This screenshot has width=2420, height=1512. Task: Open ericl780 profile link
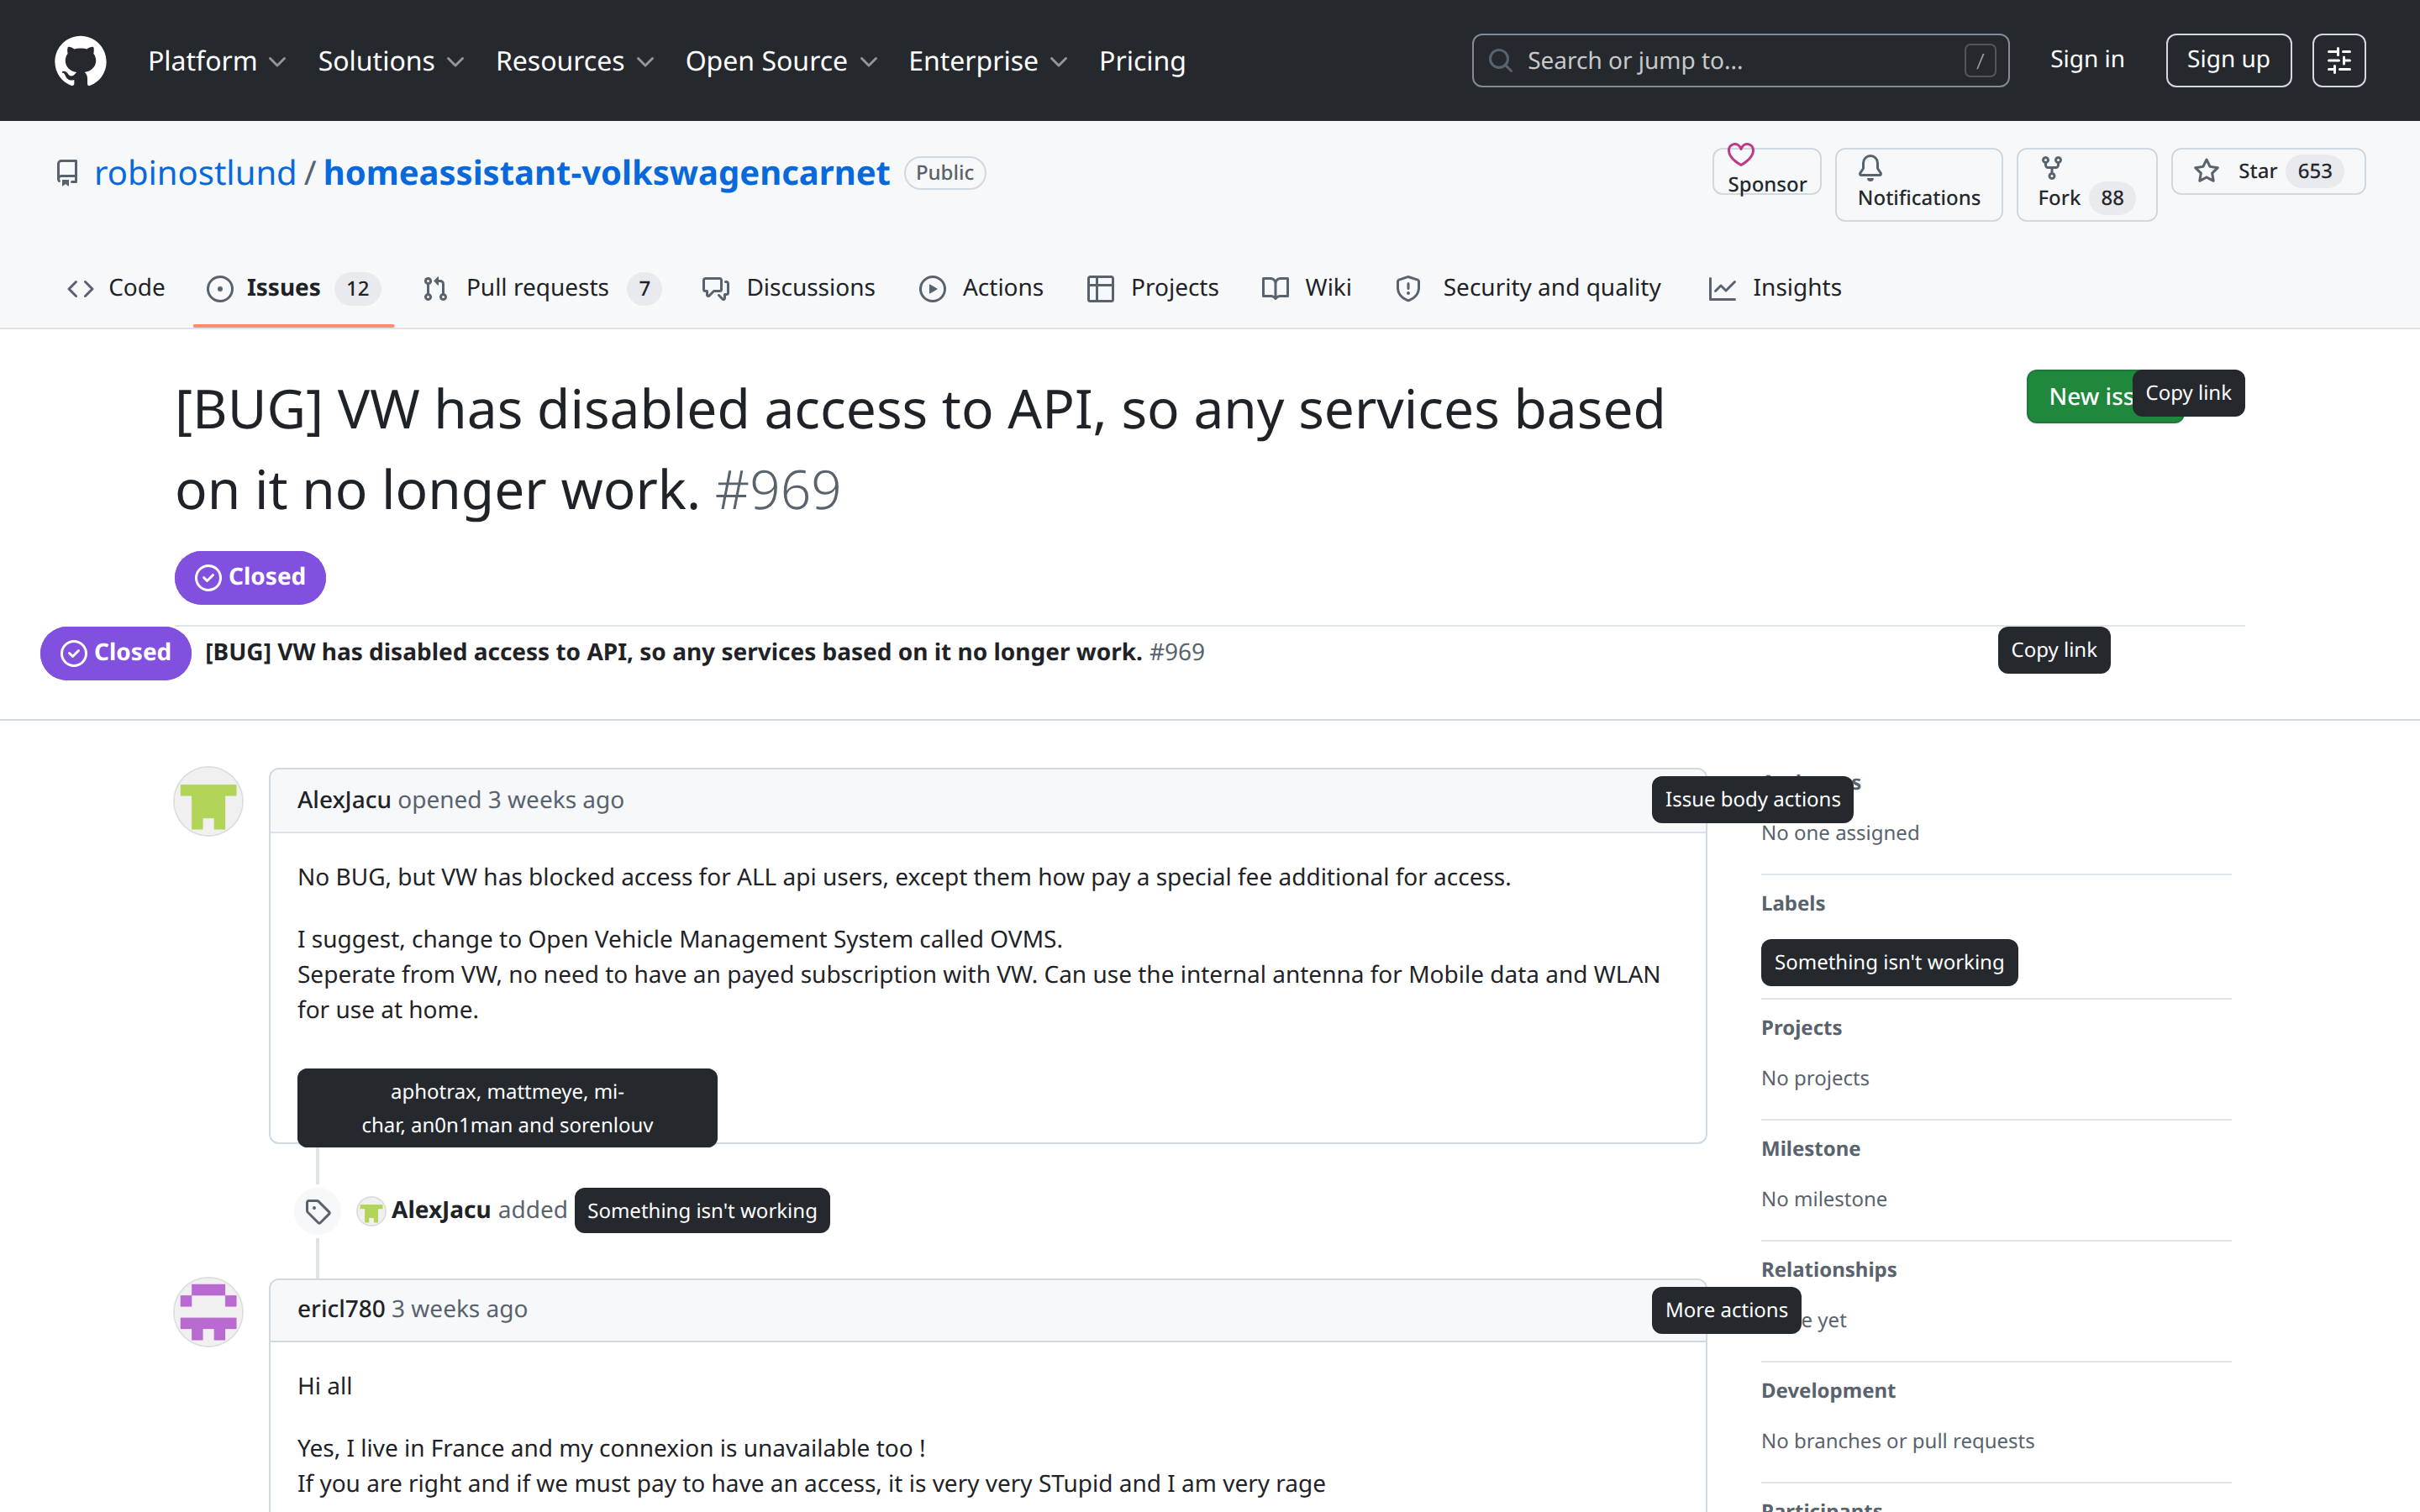(341, 1309)
